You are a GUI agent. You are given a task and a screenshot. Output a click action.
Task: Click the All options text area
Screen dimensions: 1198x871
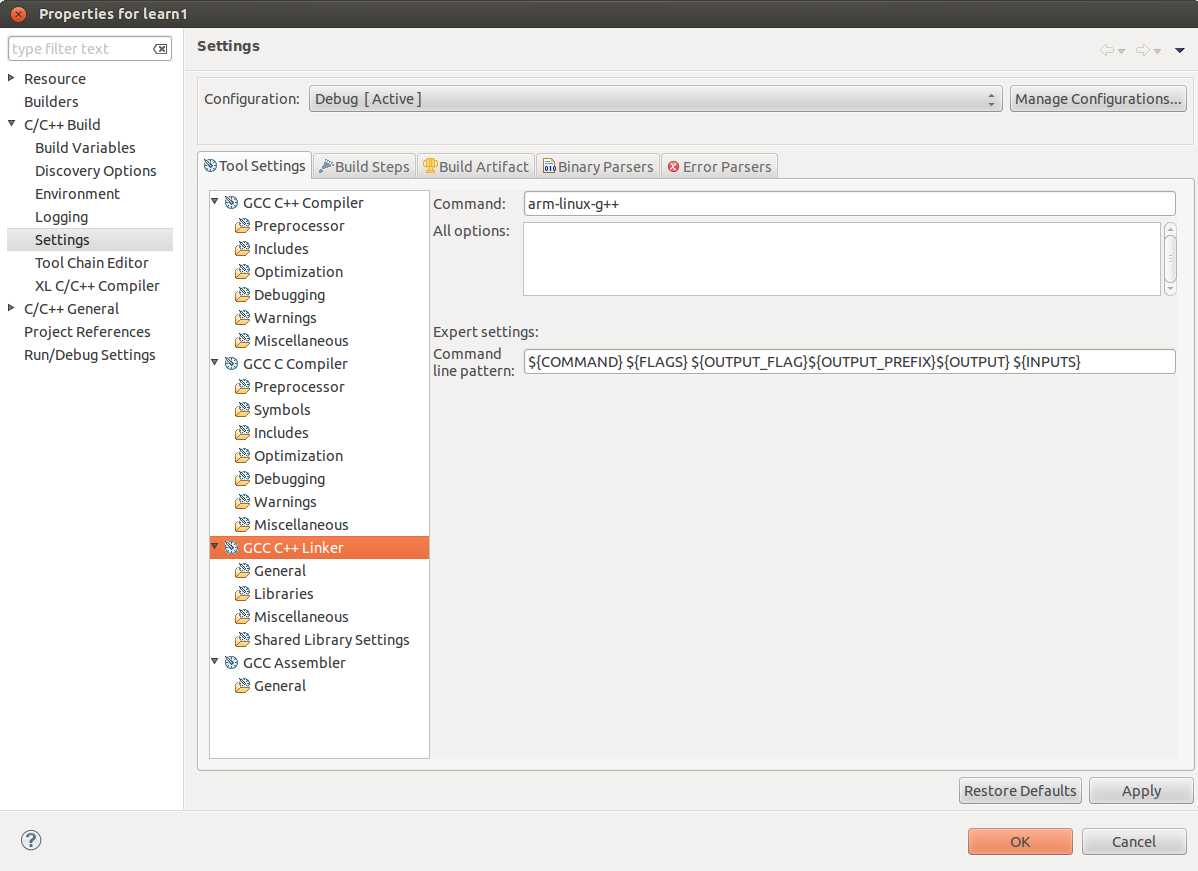[842, 259]
